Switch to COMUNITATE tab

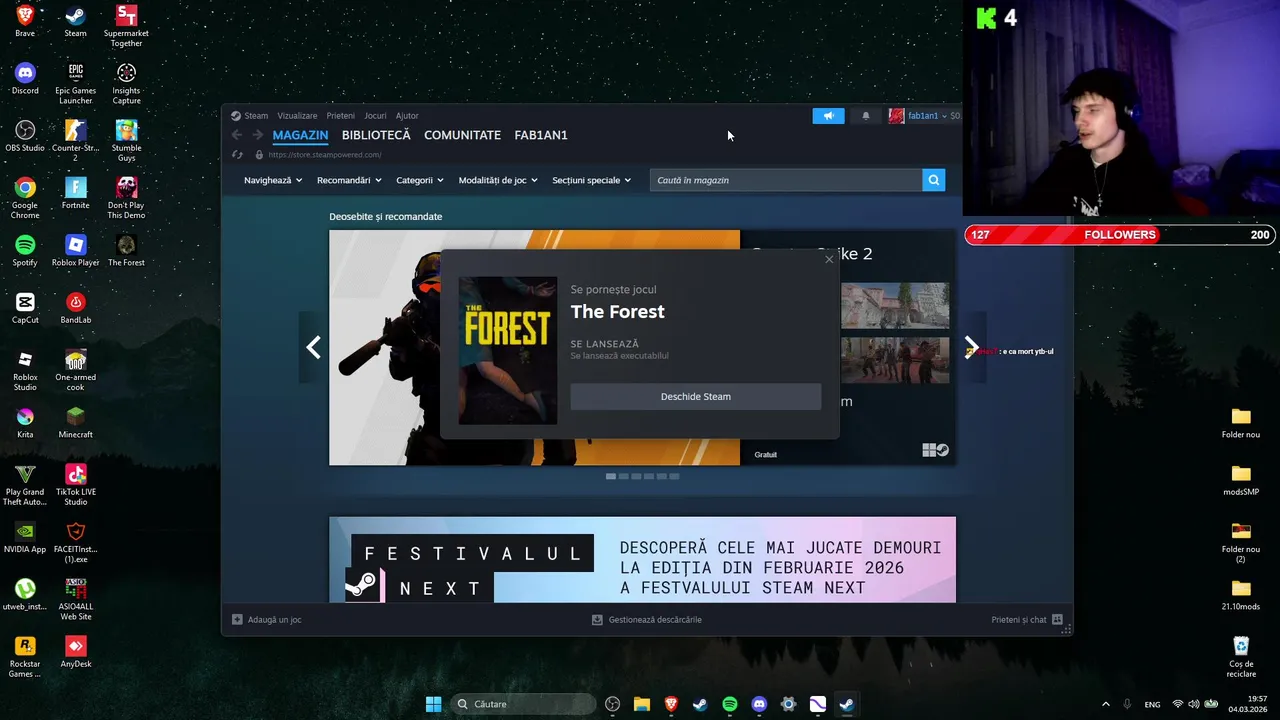click(x=462, y=135)
